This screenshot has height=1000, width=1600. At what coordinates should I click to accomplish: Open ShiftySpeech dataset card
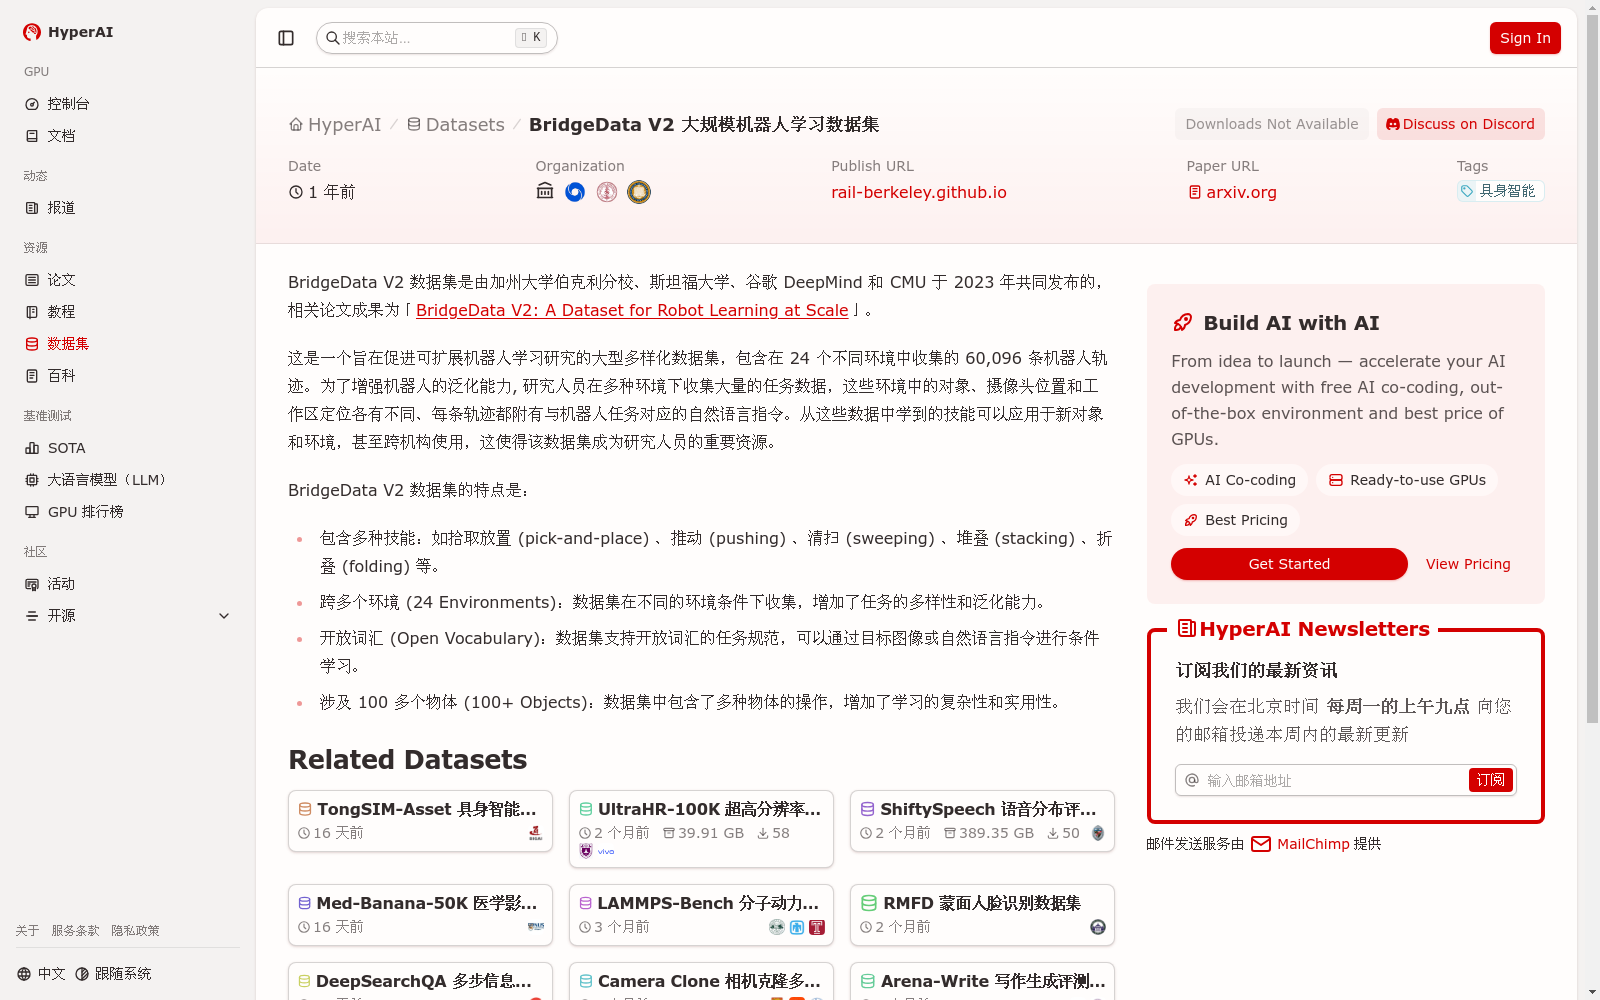[982, 821]
